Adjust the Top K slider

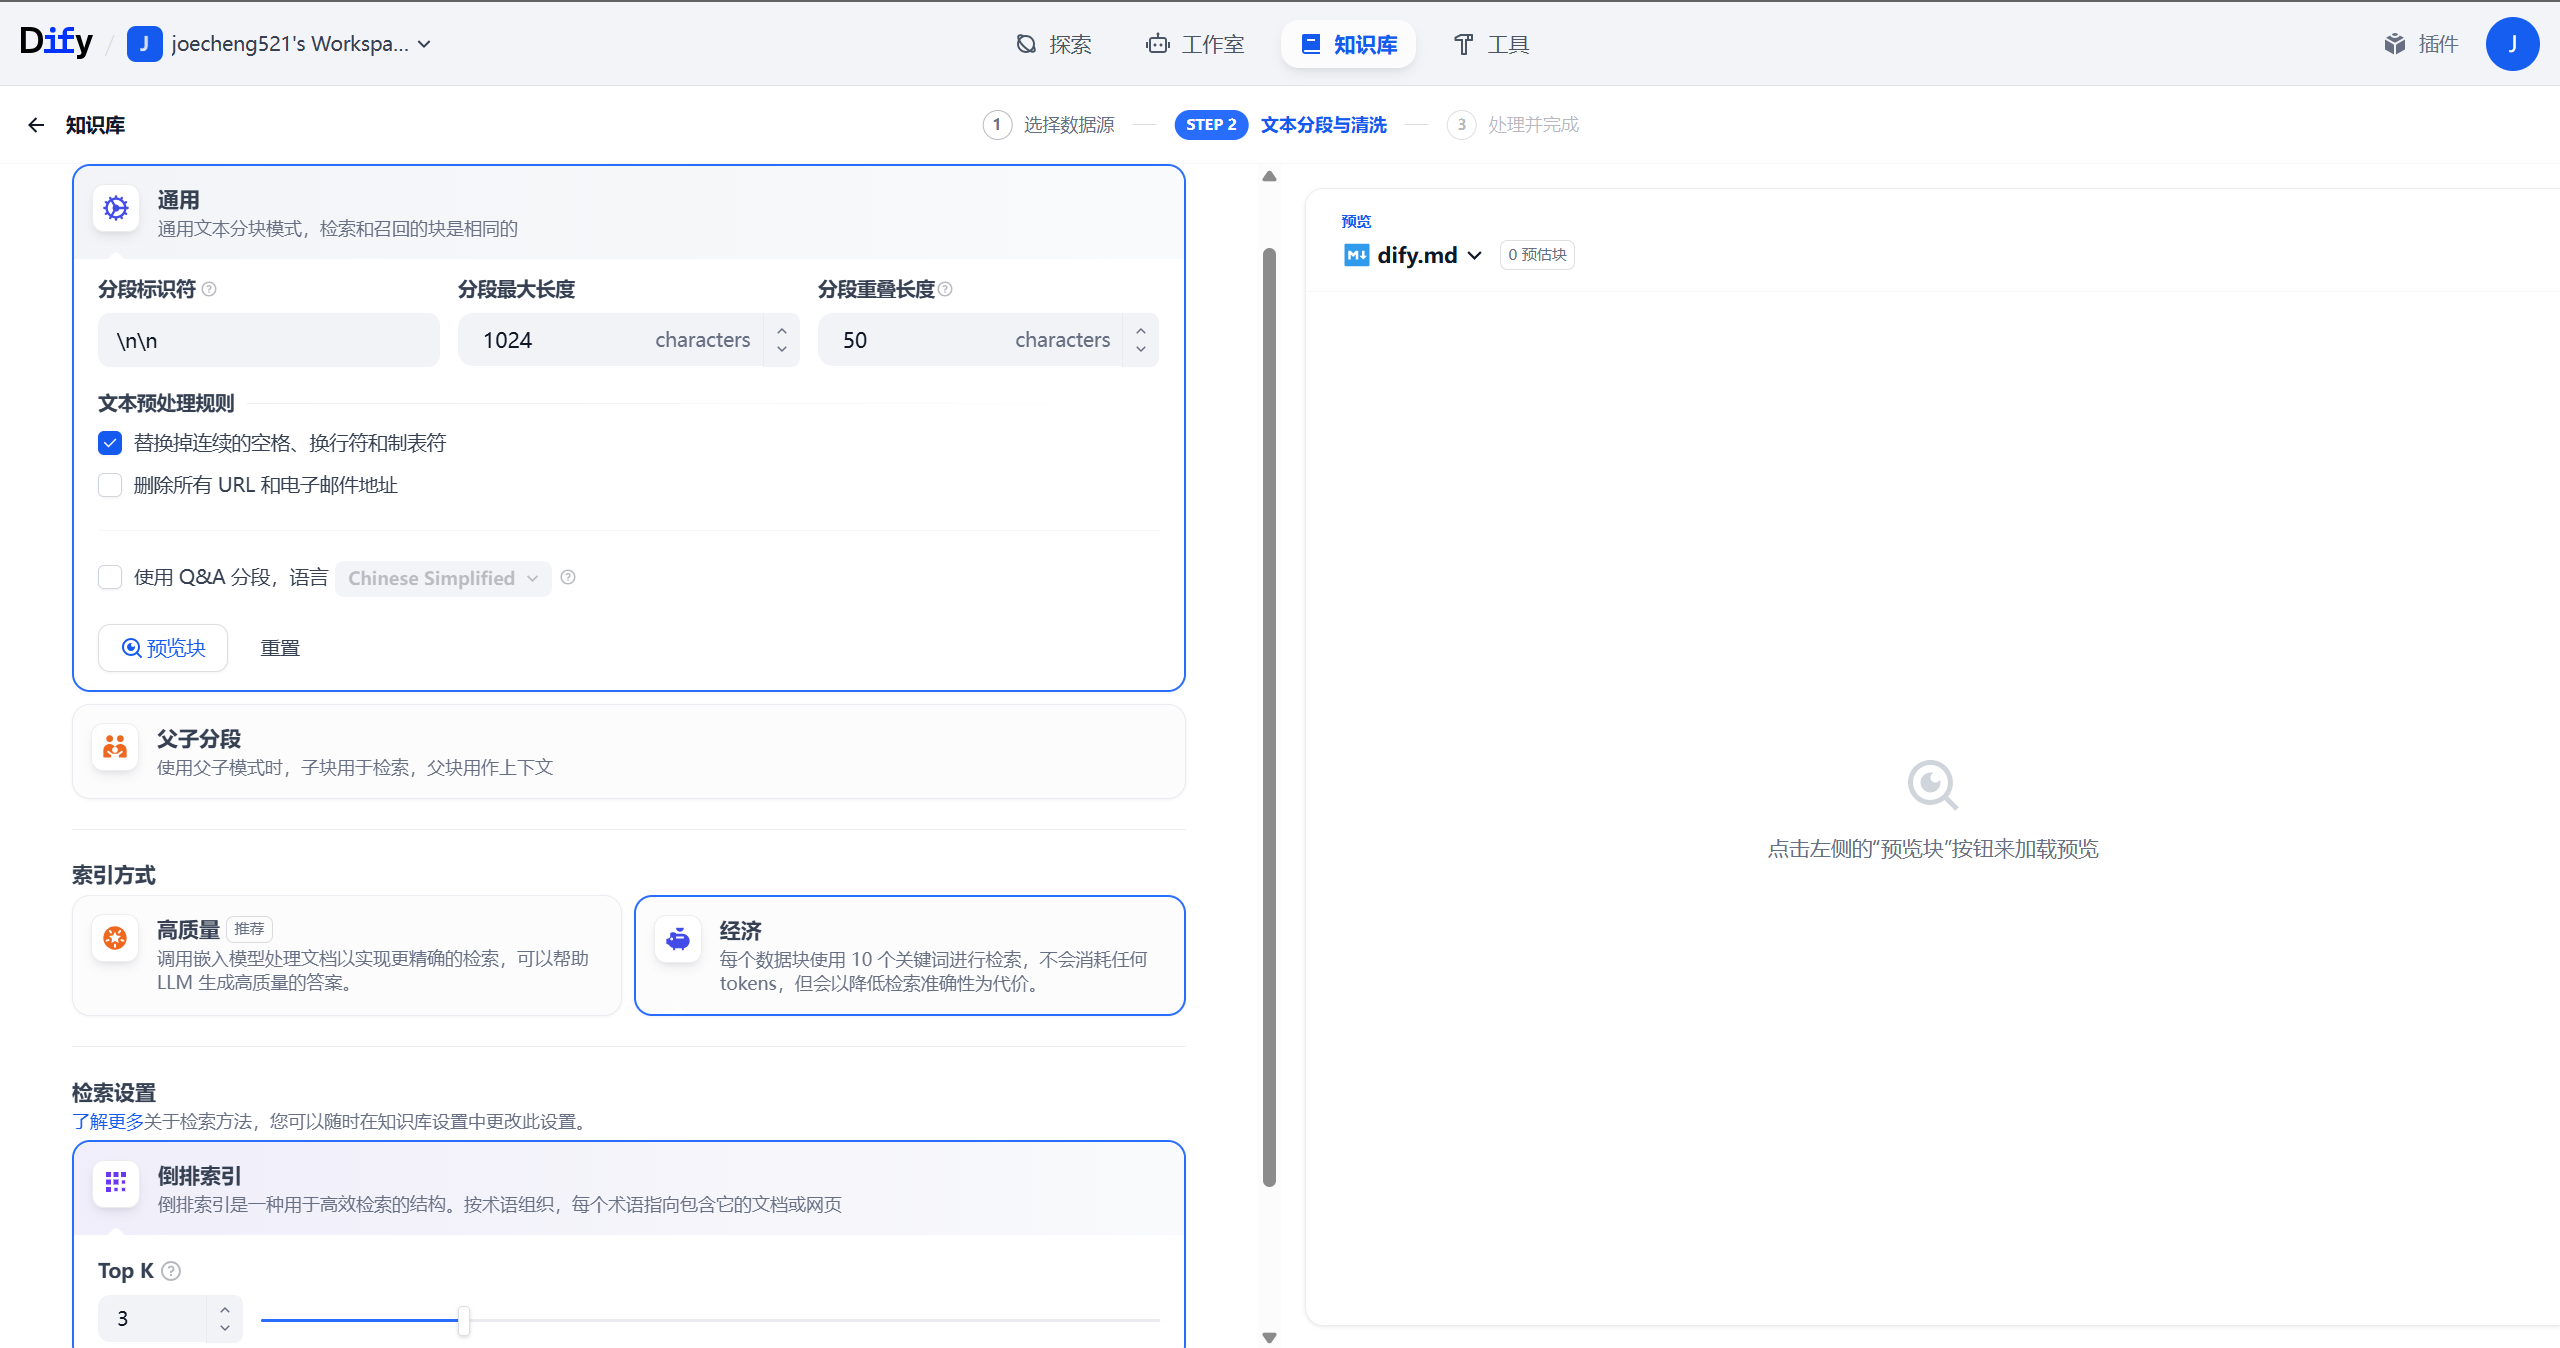pyautogui.click(x=463, y=1320)
